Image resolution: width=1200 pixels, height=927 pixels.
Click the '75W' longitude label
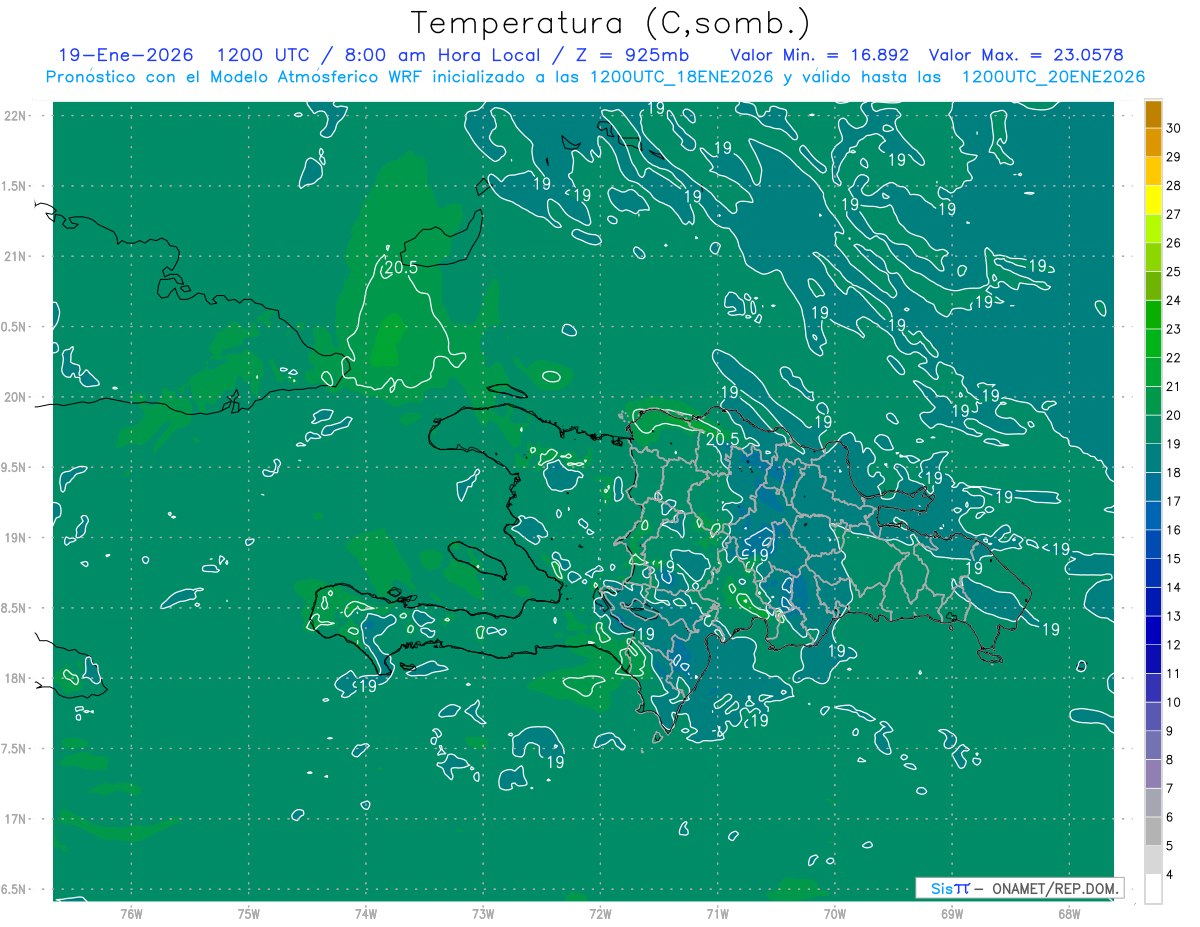[x=249, y=913]
